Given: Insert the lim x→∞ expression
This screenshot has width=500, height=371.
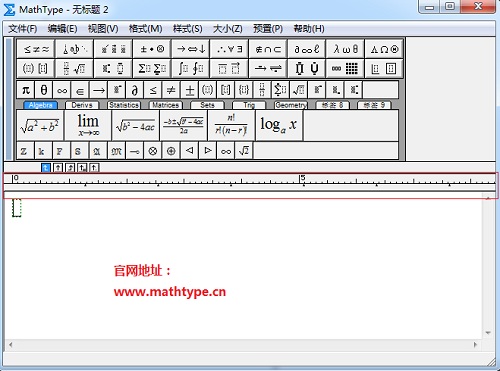Looking at the screenshot, I should click(88, 125).
